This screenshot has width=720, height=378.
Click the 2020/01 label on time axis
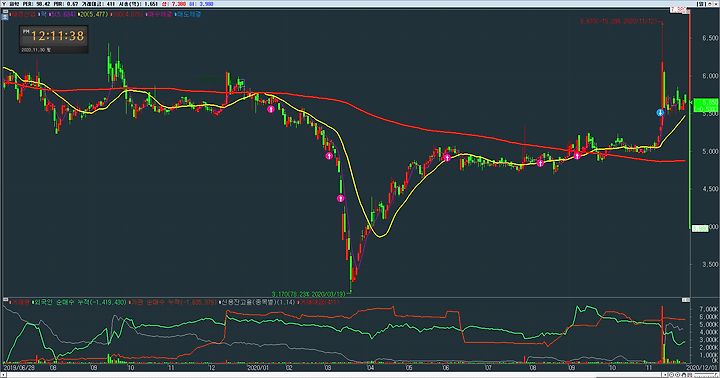tap(257, 367)
